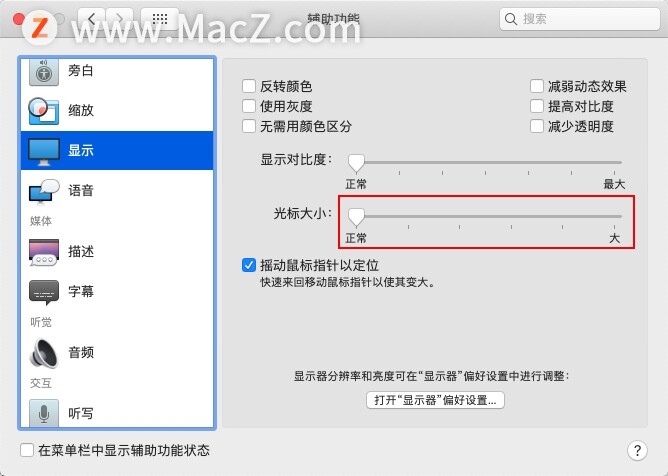Image resolution: width=668 pixels, height=476 pixels.
Task: Select the 音频 speaker icon
Action: (44, 353)
